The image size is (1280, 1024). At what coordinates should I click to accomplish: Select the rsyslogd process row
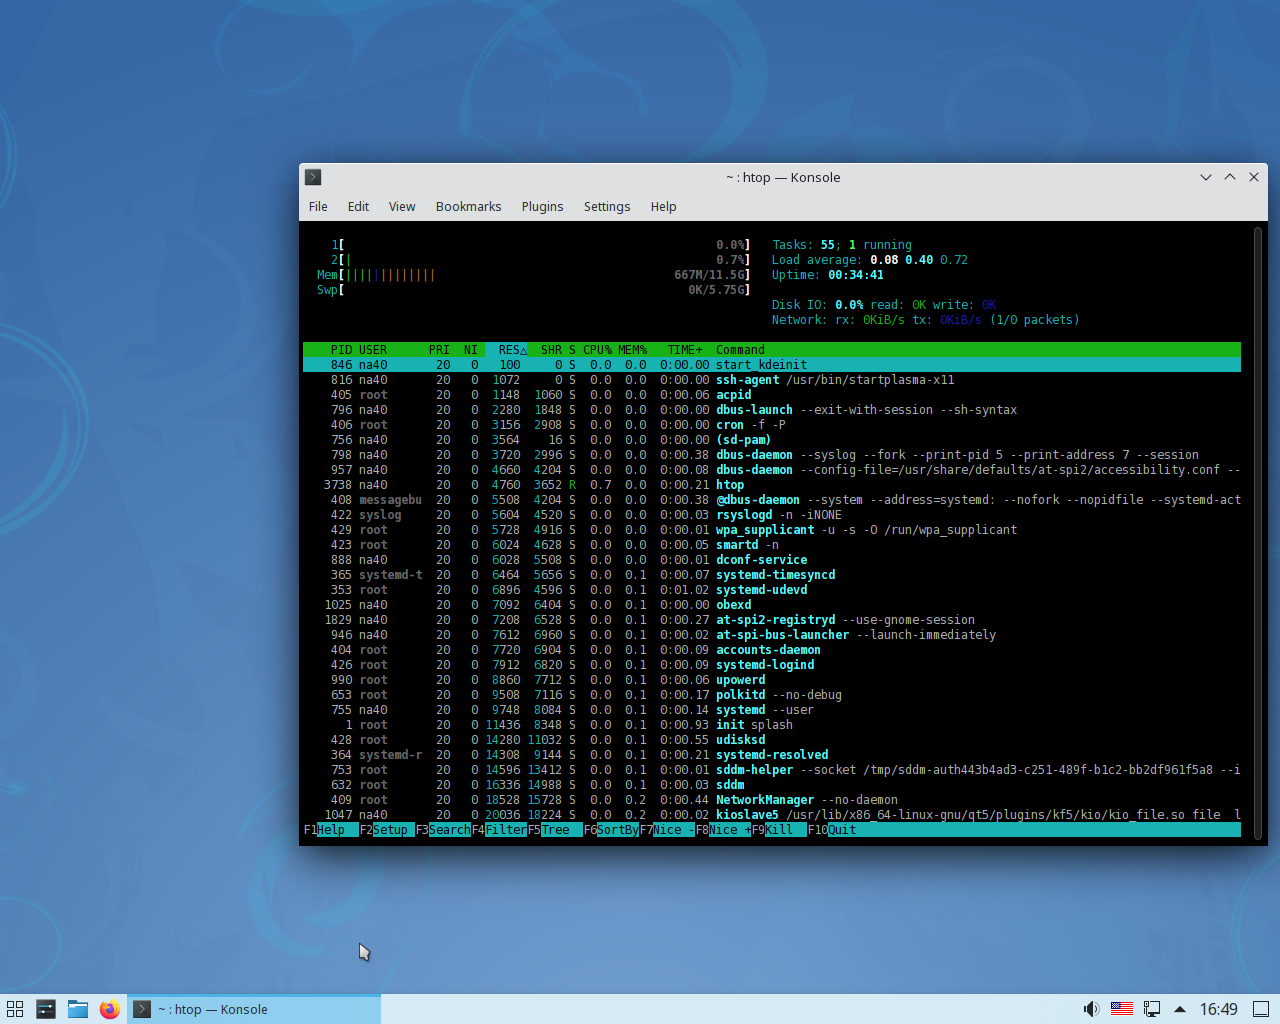(x=772, y=515)
